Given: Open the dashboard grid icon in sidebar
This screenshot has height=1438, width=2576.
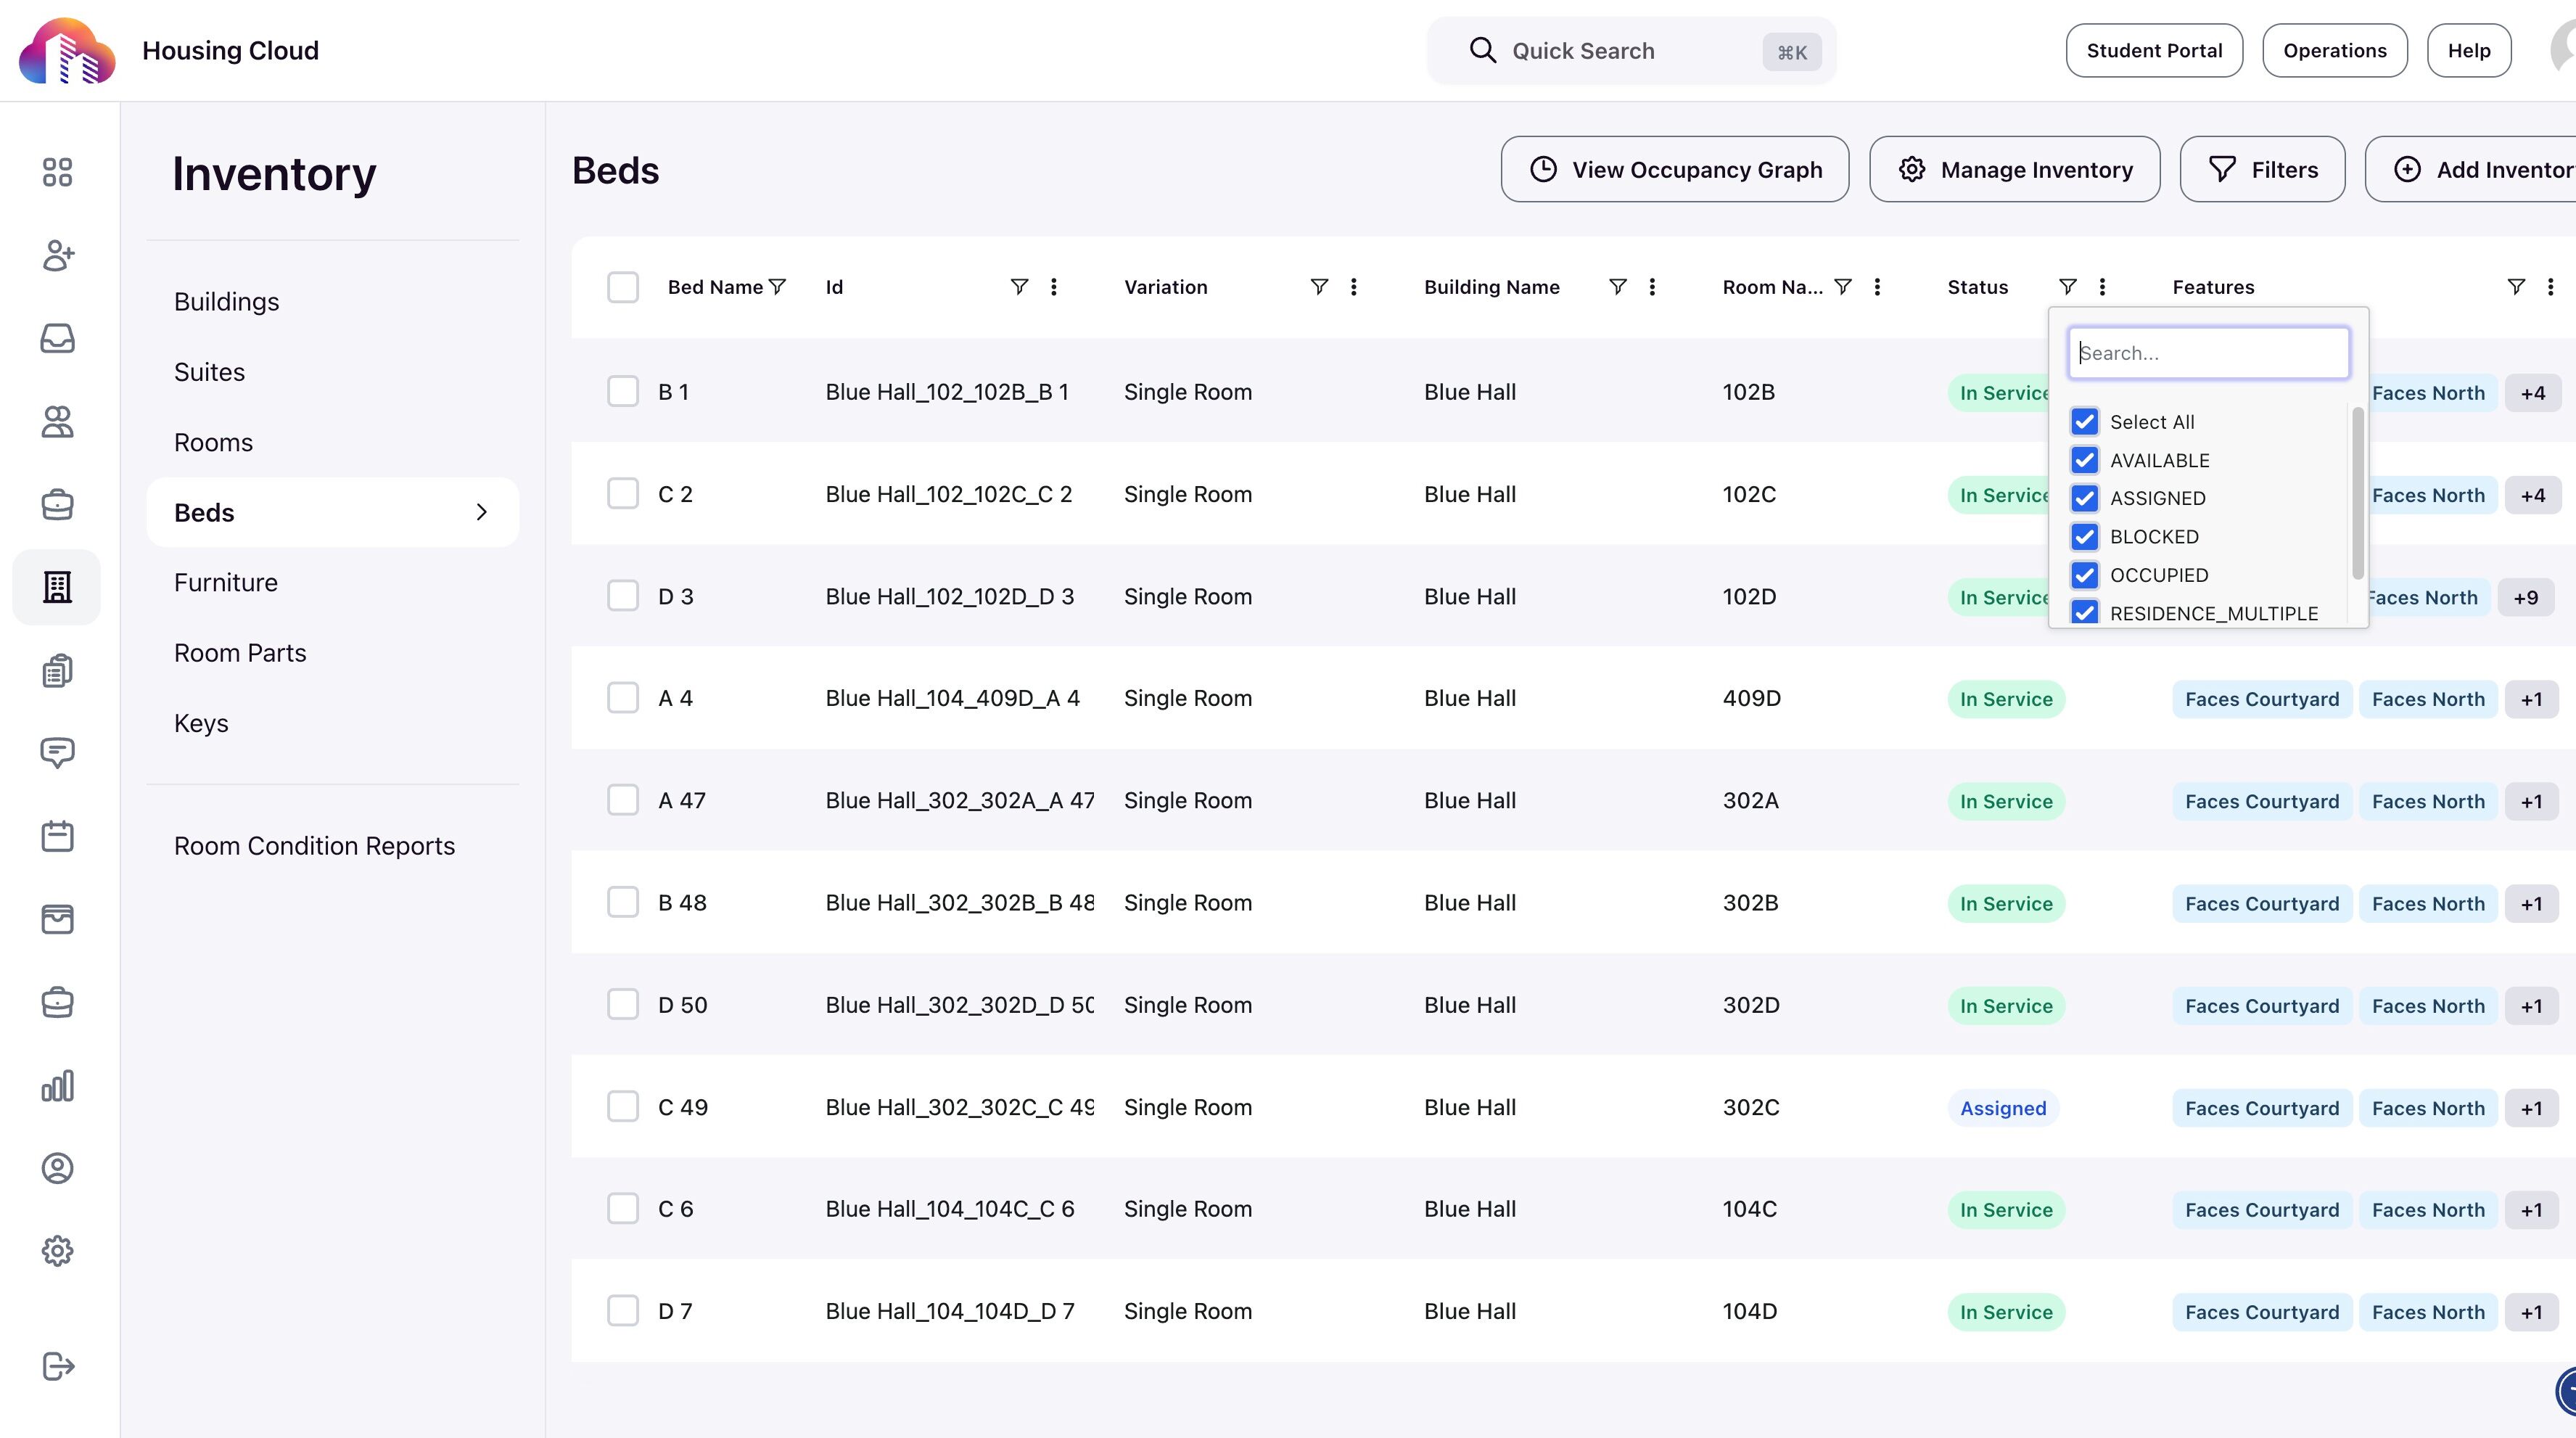Looking at the screenshot, I should [x=57, y=172].
